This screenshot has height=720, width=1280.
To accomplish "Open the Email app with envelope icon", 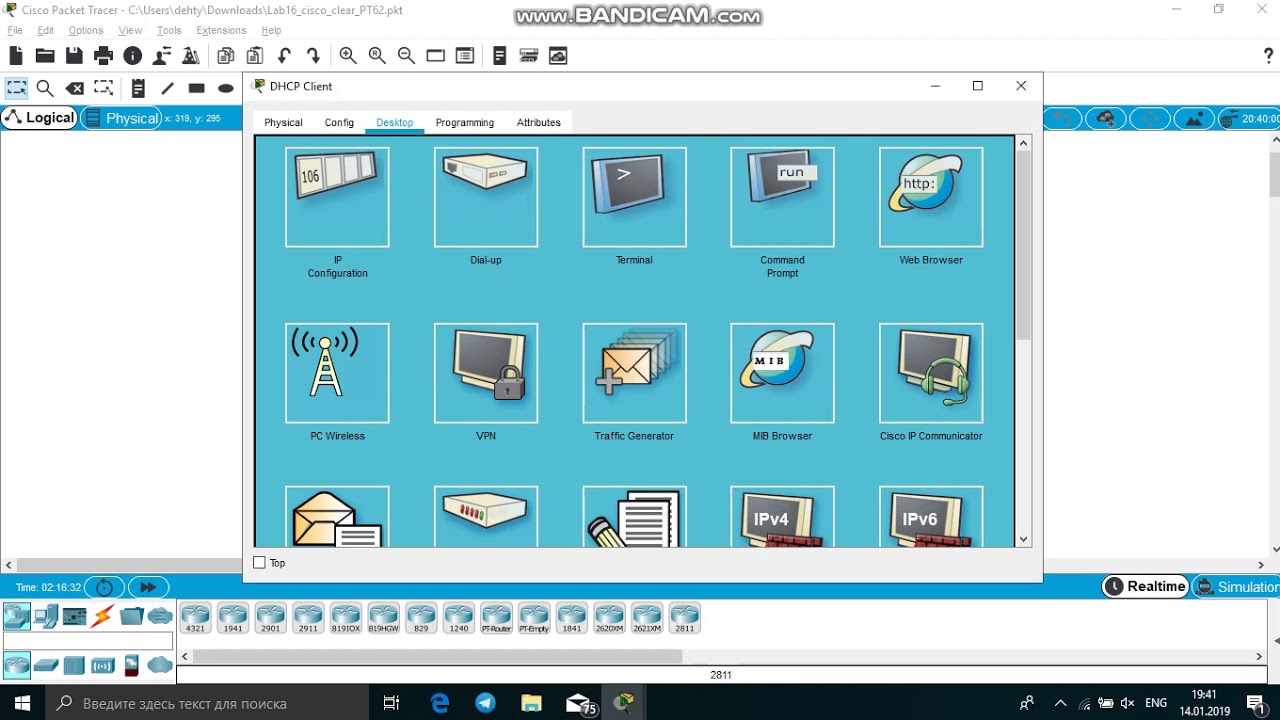I will [337, 517].
